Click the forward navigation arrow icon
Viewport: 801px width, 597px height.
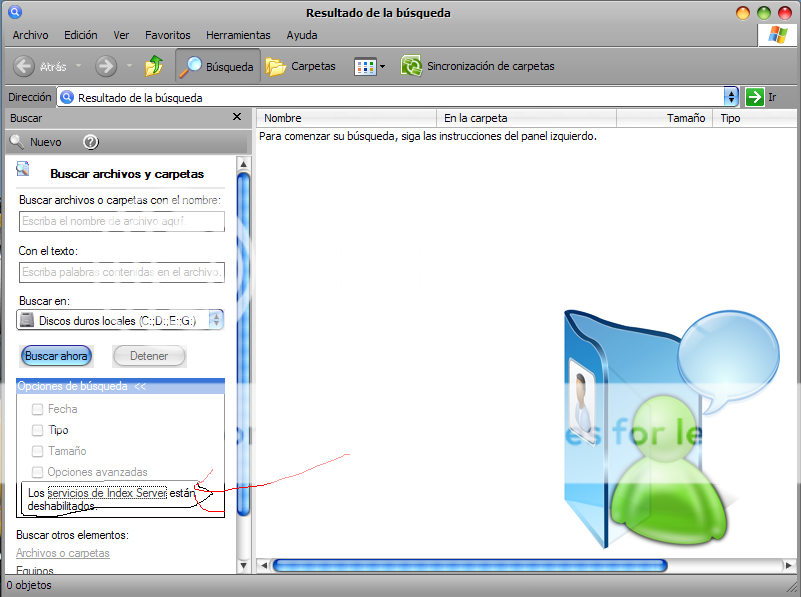106,66
